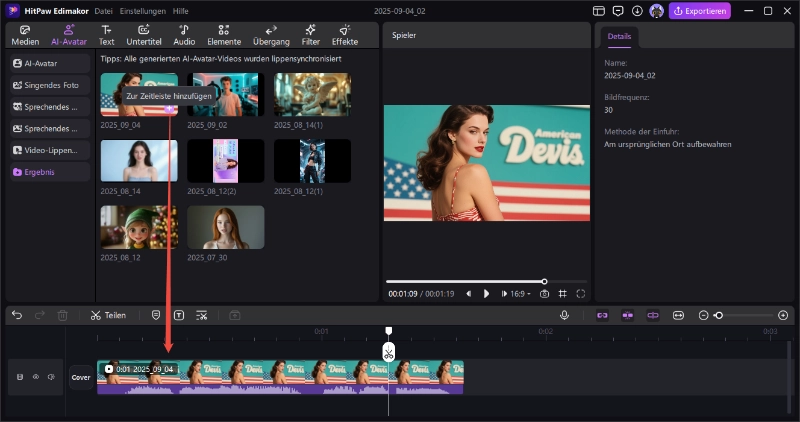Open the 16:9 aspect ratio dropdown

click(520, 293)
